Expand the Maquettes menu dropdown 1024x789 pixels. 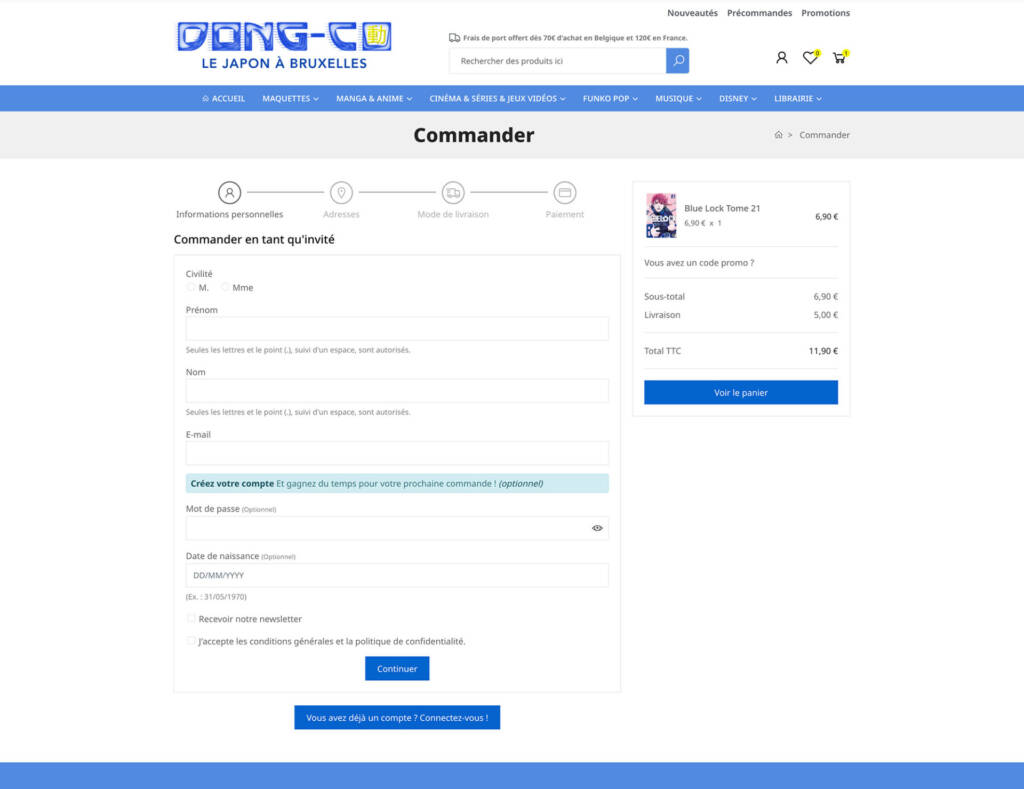pyautogui.click(x=290, y=99)
